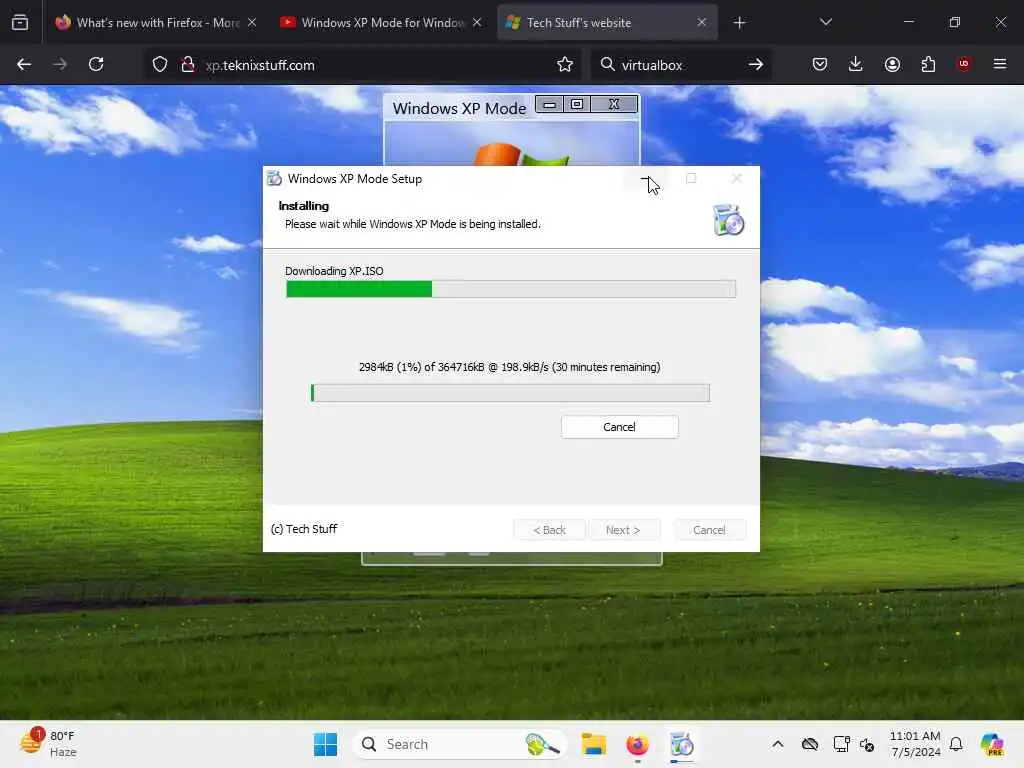Screen dimensions: 1024x768
Task: Open tracking protection shield icon
Action: (160, 65)
